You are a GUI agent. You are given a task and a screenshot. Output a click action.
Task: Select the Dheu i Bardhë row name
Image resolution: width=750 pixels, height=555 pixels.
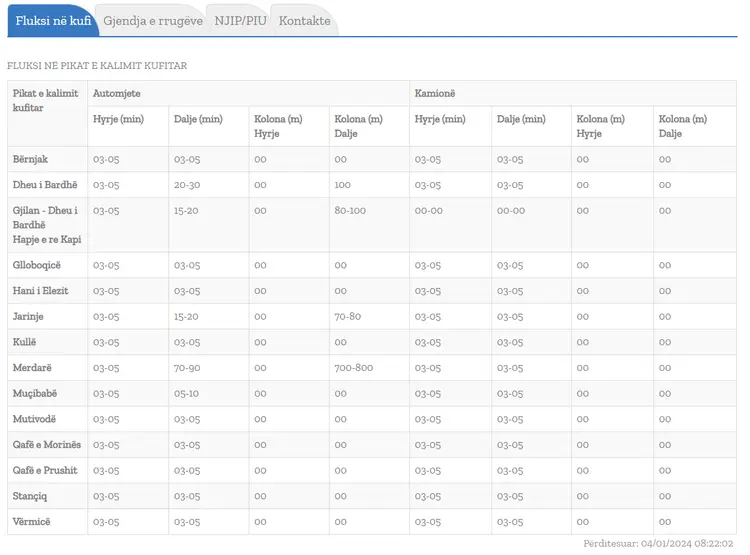coord(45,185)
